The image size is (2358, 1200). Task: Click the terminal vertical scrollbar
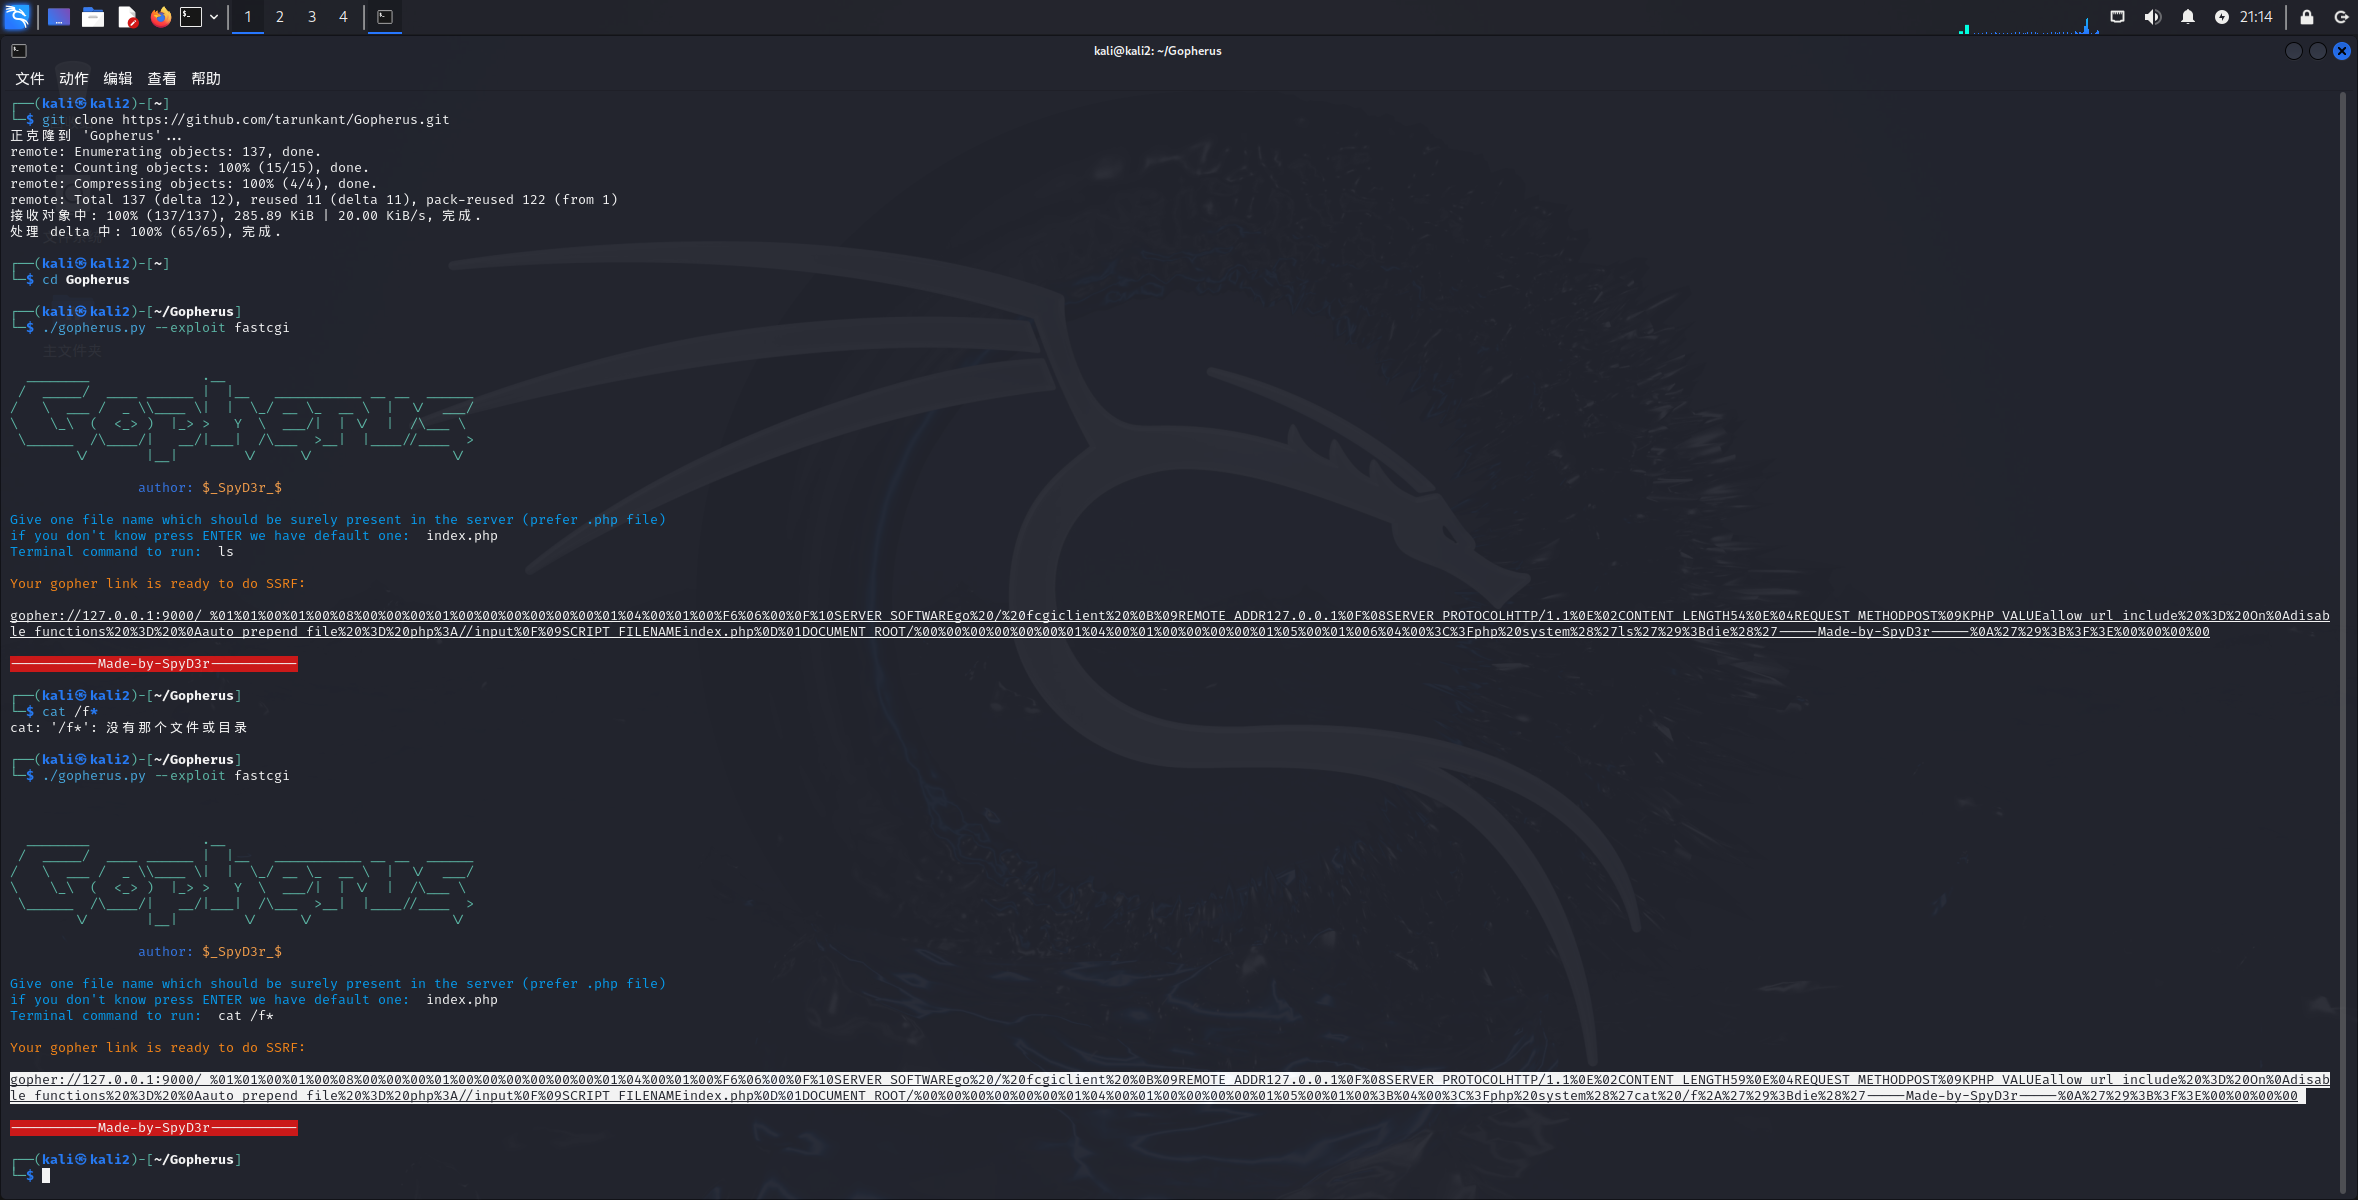[x=2343, y=642]
